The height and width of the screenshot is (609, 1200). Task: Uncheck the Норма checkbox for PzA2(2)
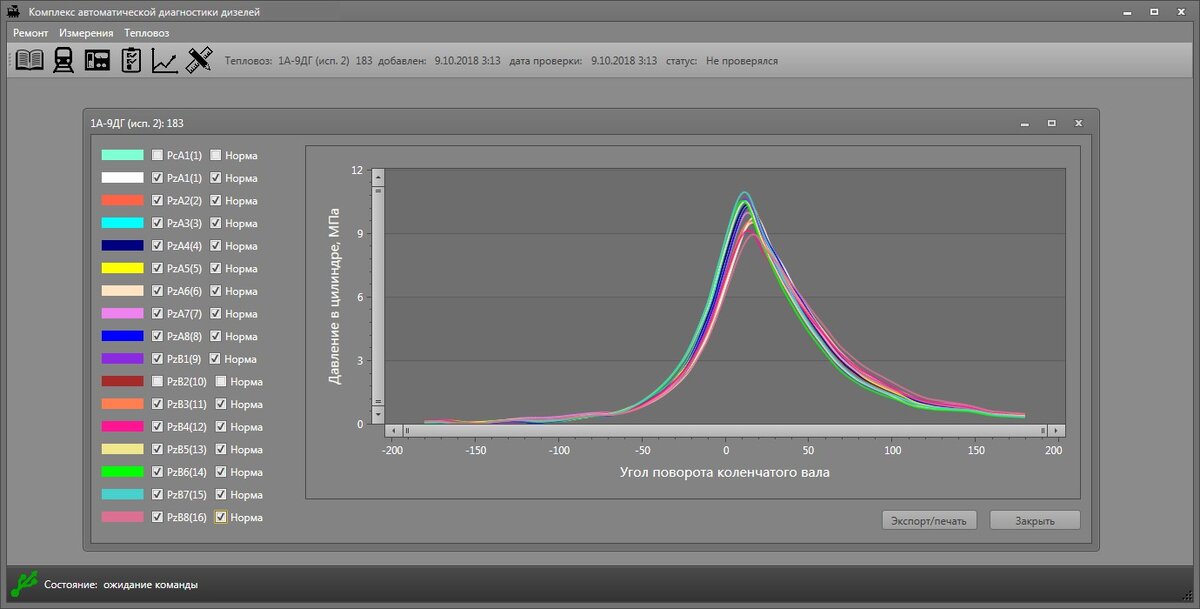point(215,200)
